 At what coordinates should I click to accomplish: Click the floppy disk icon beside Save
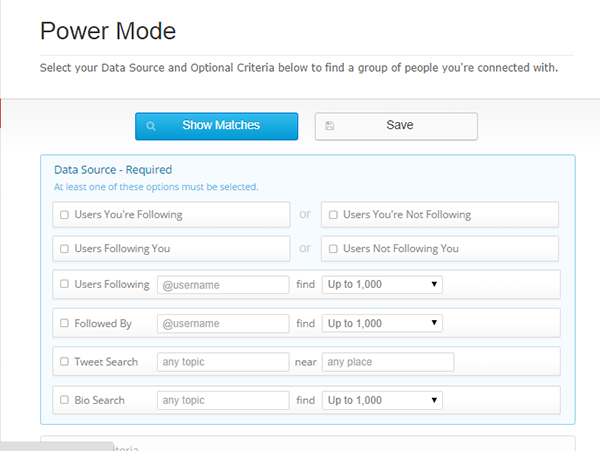coord(330,127)
